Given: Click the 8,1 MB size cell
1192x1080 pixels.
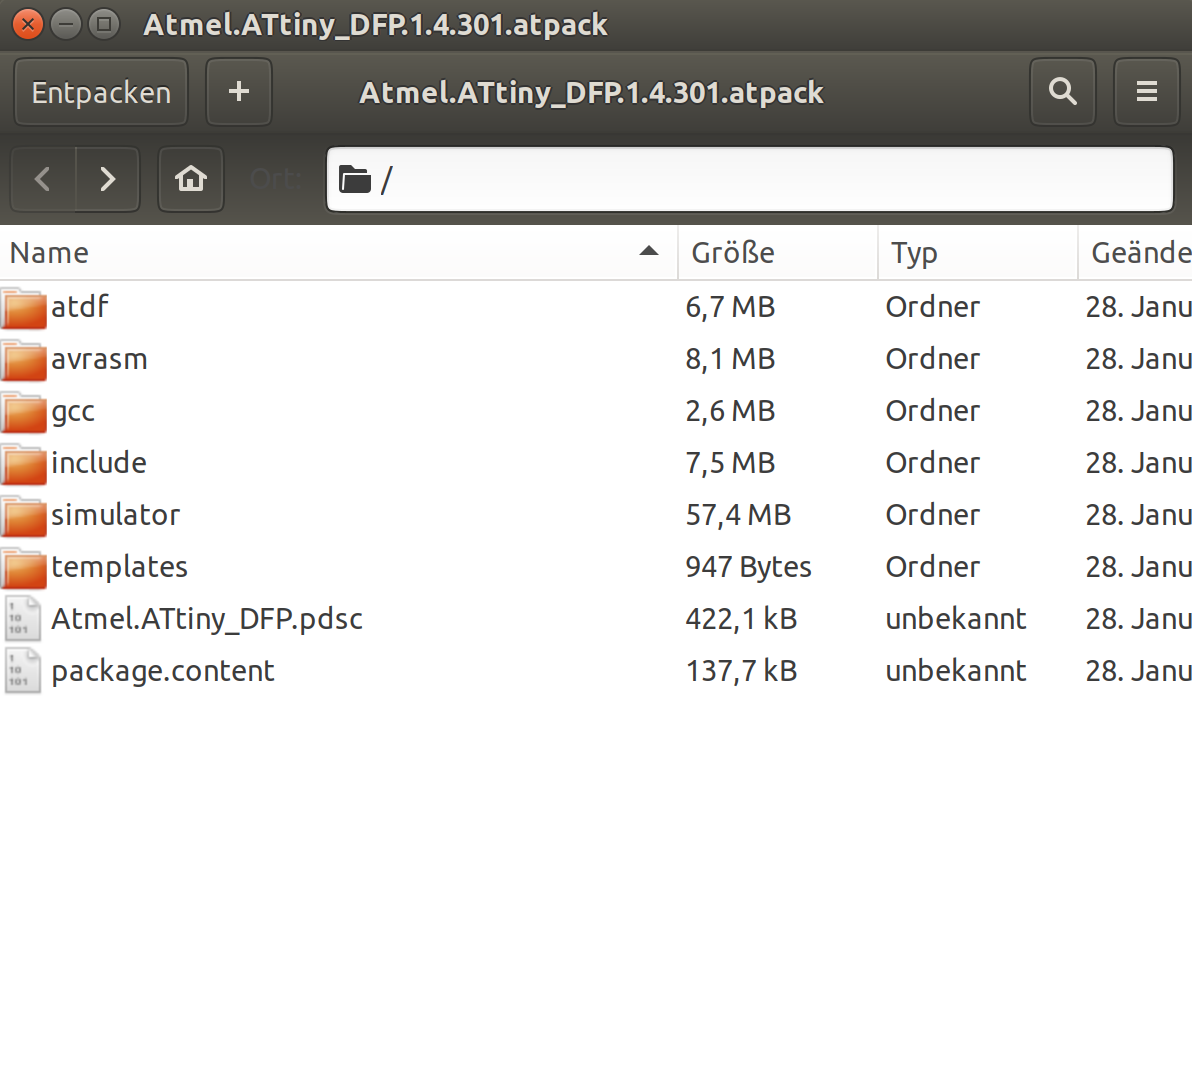Looking at the screenshot, I should click(x=731, y=359).
